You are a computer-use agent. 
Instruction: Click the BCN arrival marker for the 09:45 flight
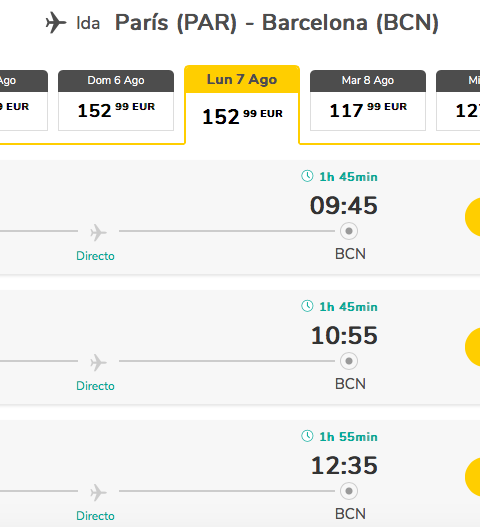coord(349,231)
